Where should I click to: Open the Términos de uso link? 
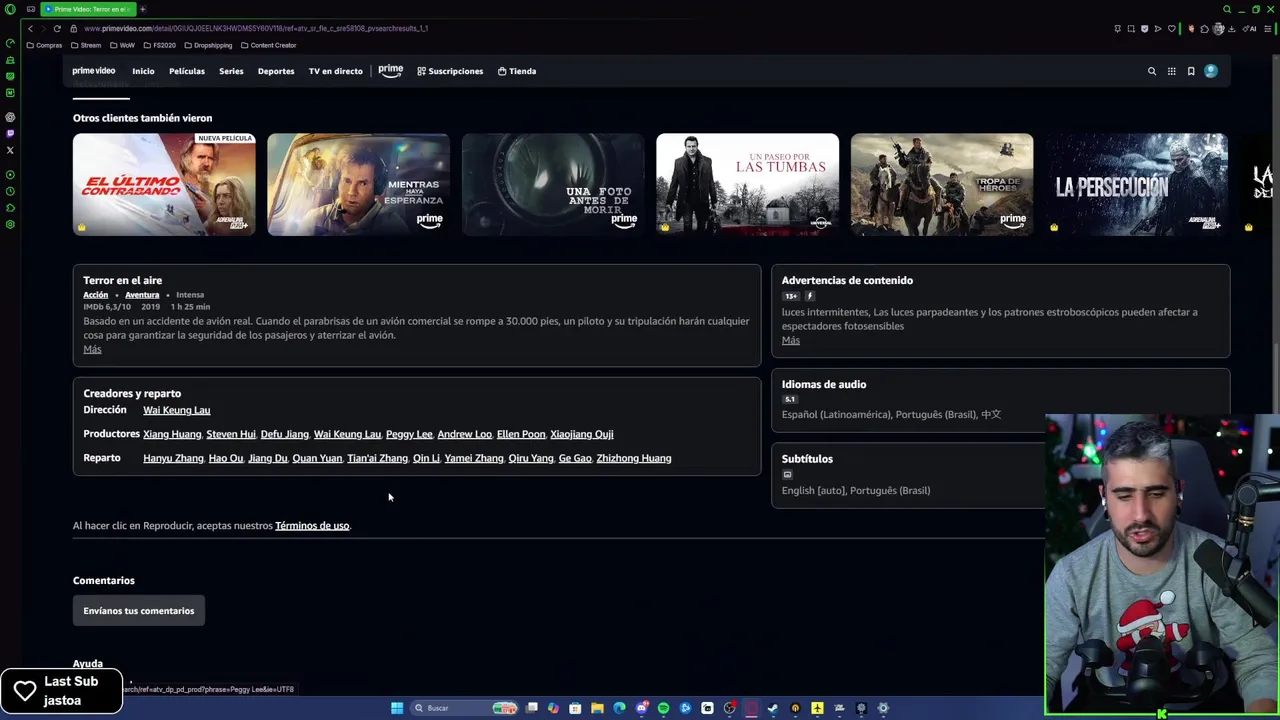[312, 526]
